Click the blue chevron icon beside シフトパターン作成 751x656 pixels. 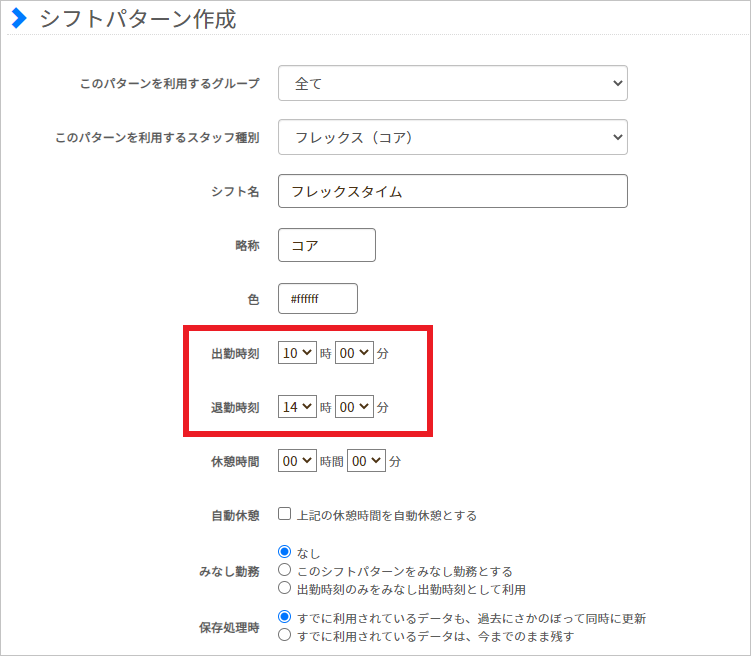click(x=18, y=17)
